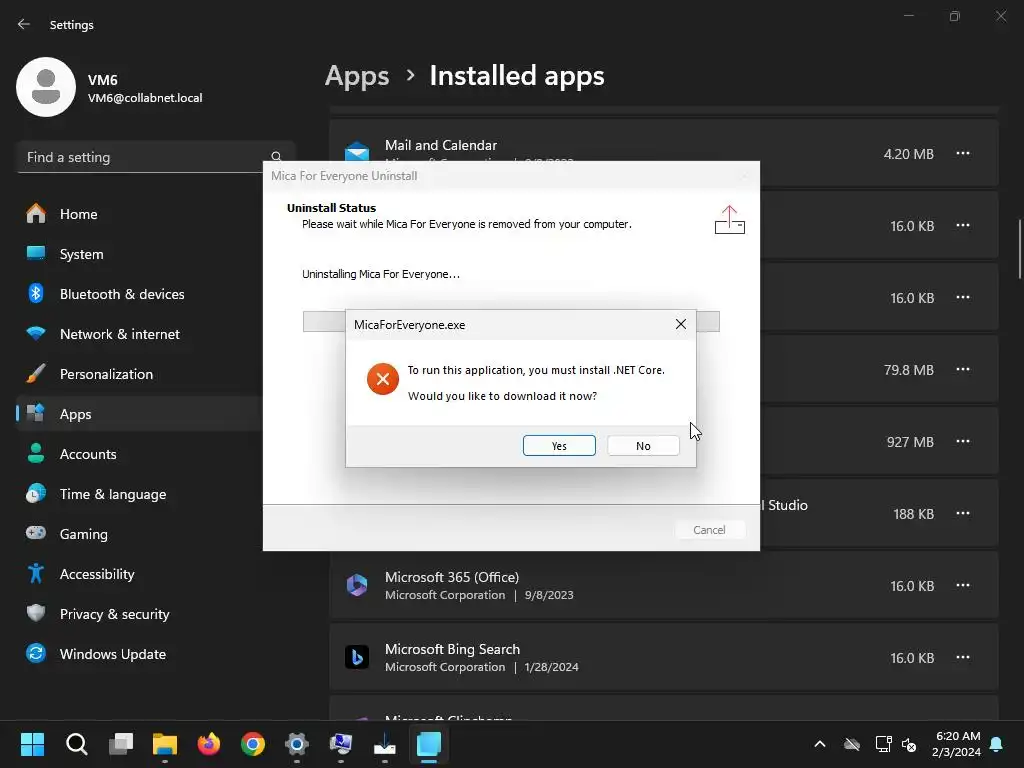Select Apps in the sidebar
The width and height of the screenshot is (1024, 768).
click(140, 414)
